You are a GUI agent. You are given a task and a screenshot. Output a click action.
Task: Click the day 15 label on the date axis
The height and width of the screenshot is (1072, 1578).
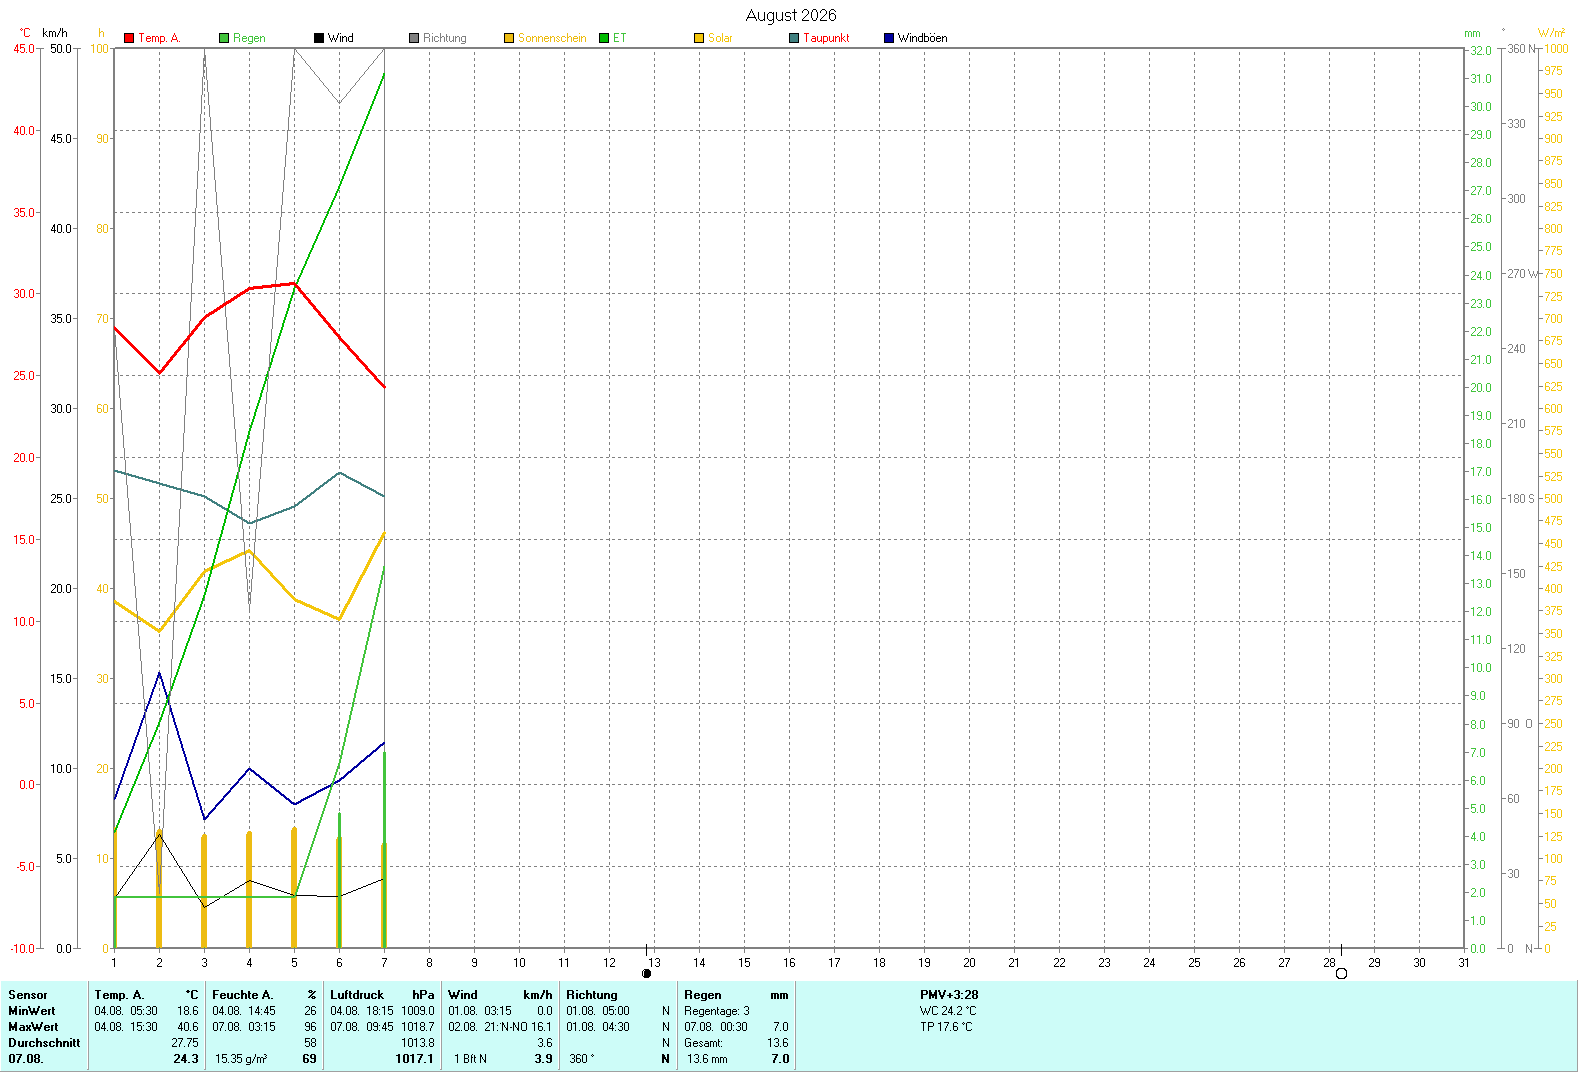744,963
